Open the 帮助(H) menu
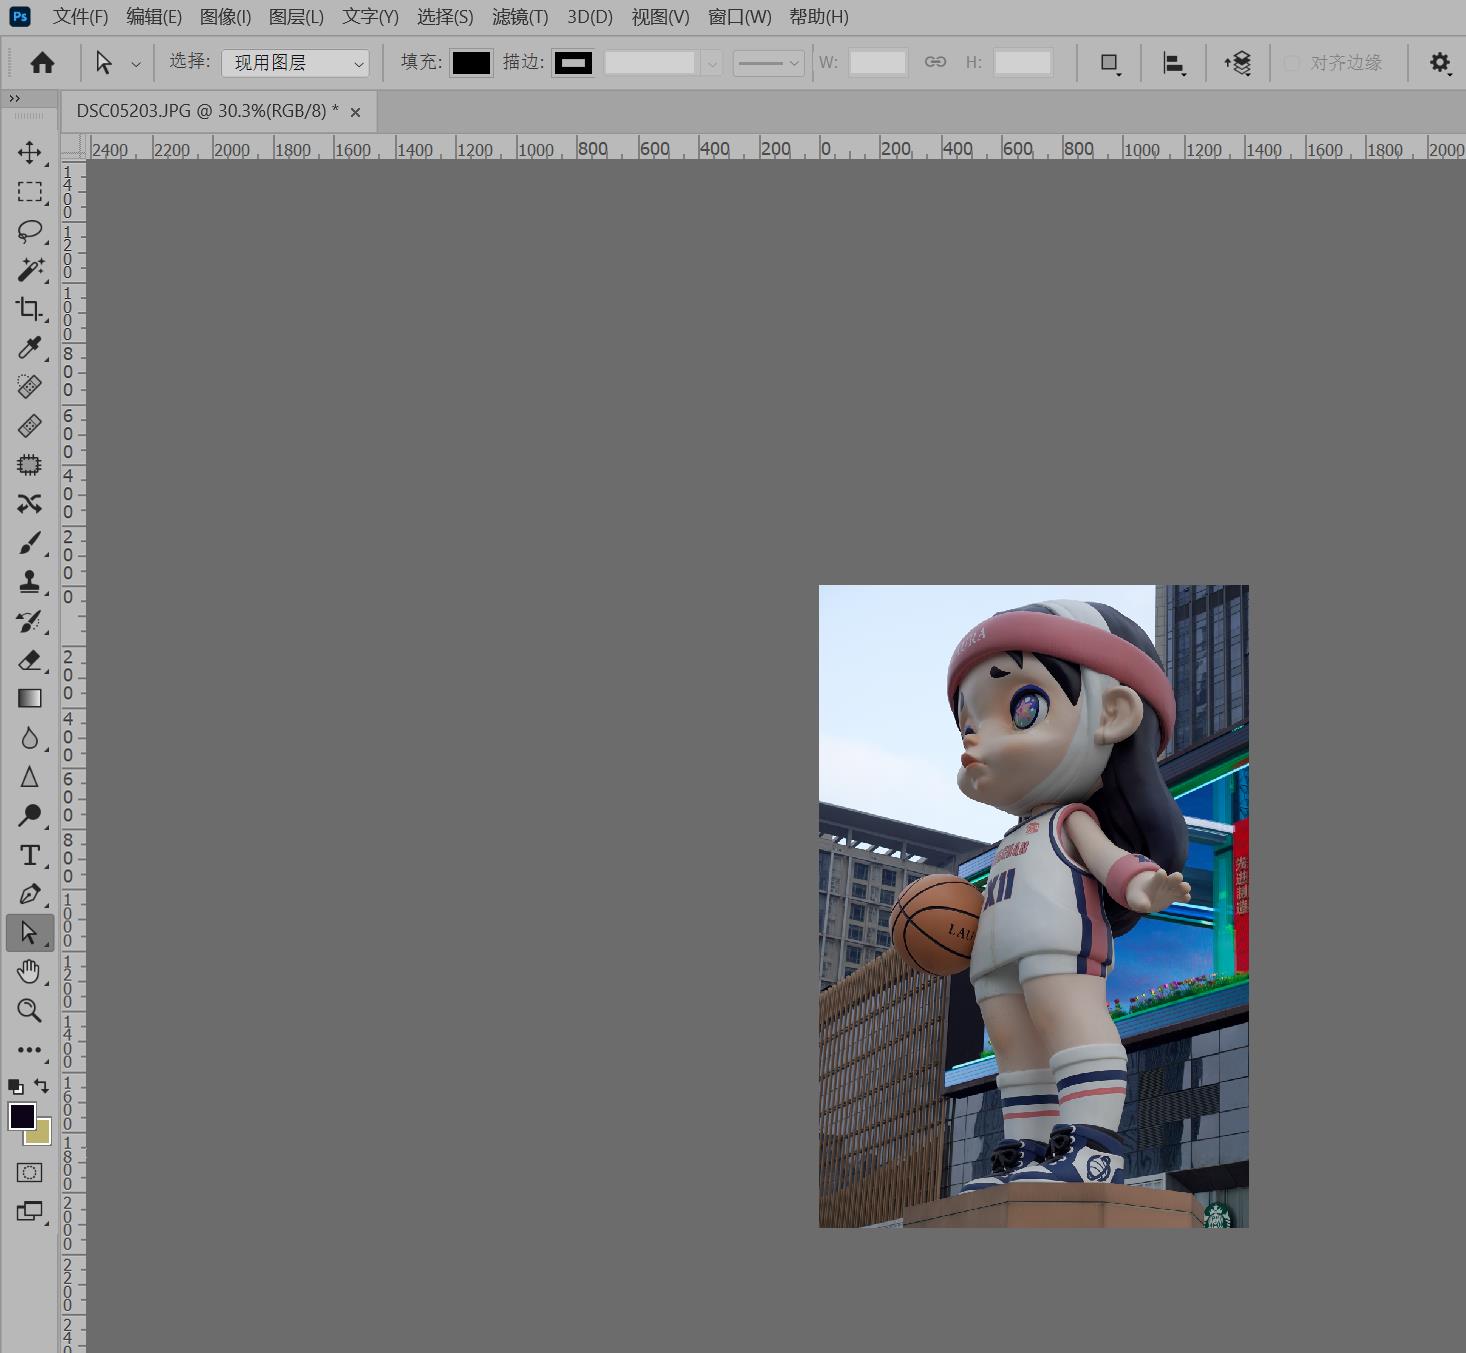Image resolution: width=1466 pixels, height=1353 pixels. pyautogui.click(x=818, y=17)
